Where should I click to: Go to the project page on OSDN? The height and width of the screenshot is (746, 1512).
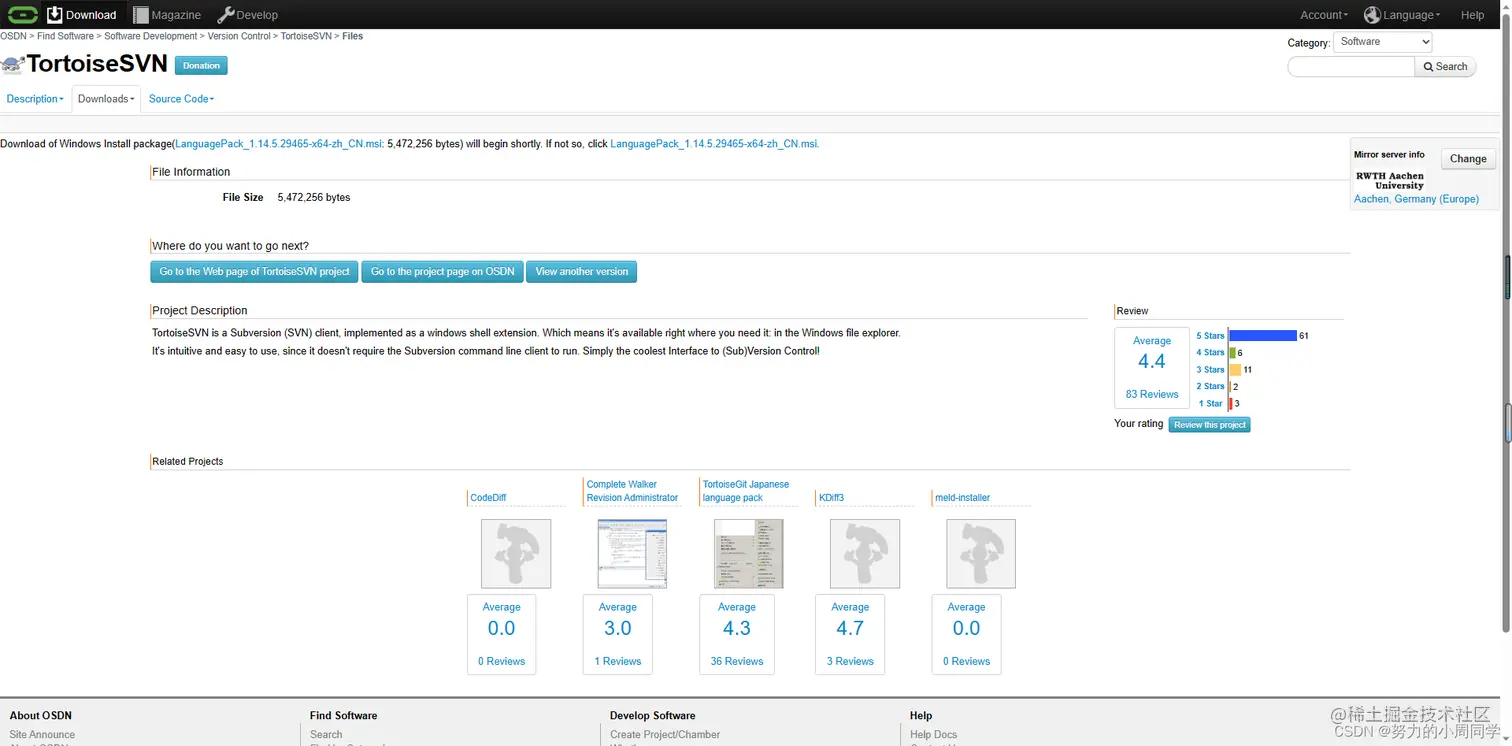pos(442,272)
